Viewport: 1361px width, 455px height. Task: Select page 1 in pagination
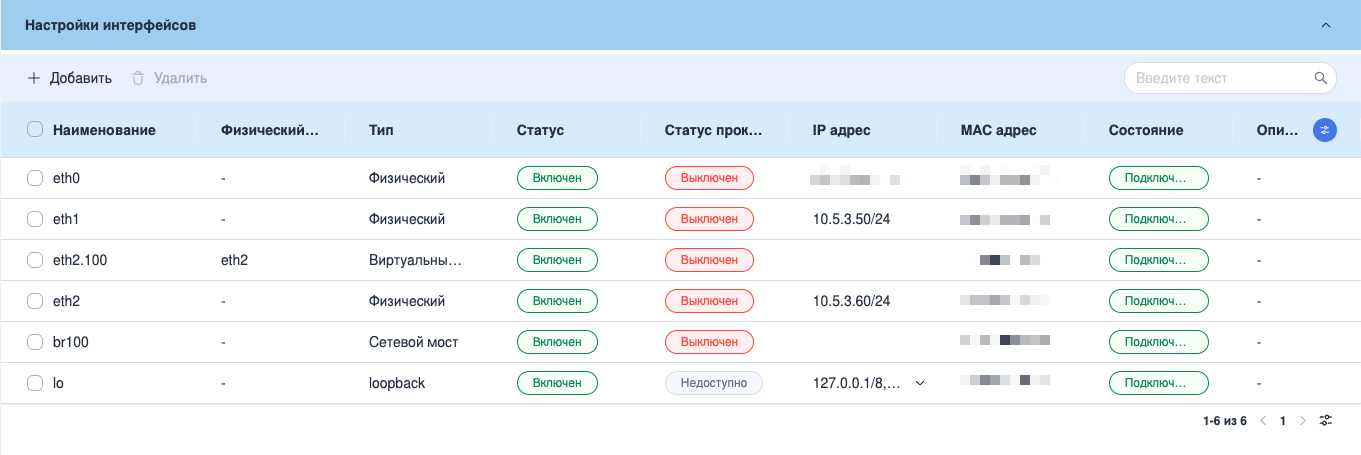(x=1282, y=421)
